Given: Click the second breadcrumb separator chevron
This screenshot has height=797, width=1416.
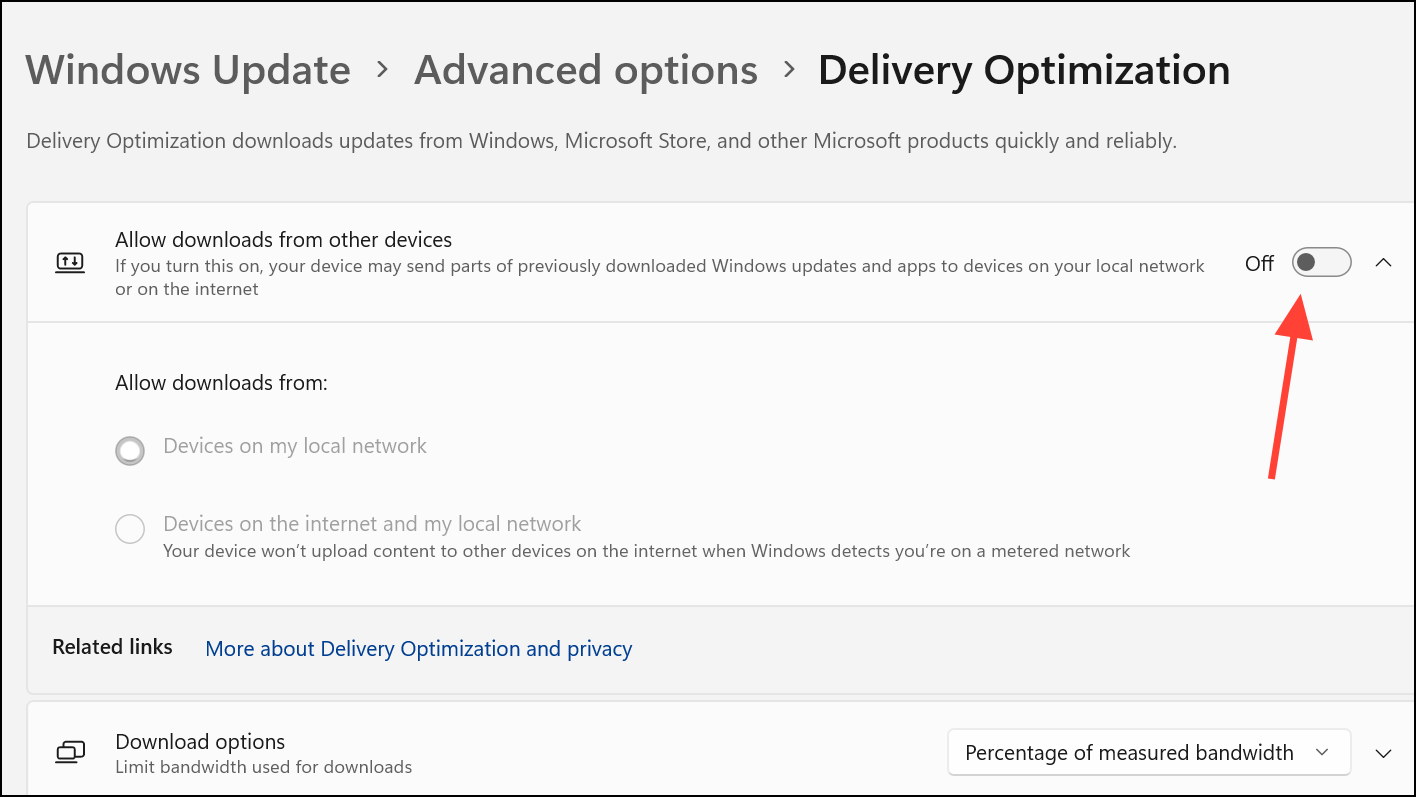Looking at the screenshot, I should (788, 70).
